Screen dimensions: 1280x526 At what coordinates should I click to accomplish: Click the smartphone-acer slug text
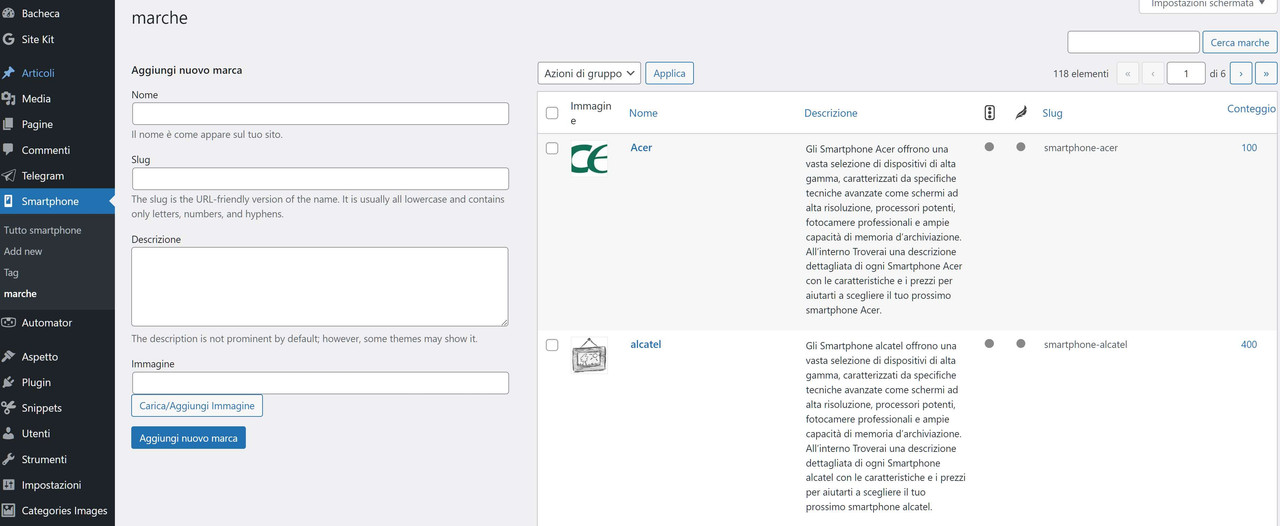[1081, 148]
